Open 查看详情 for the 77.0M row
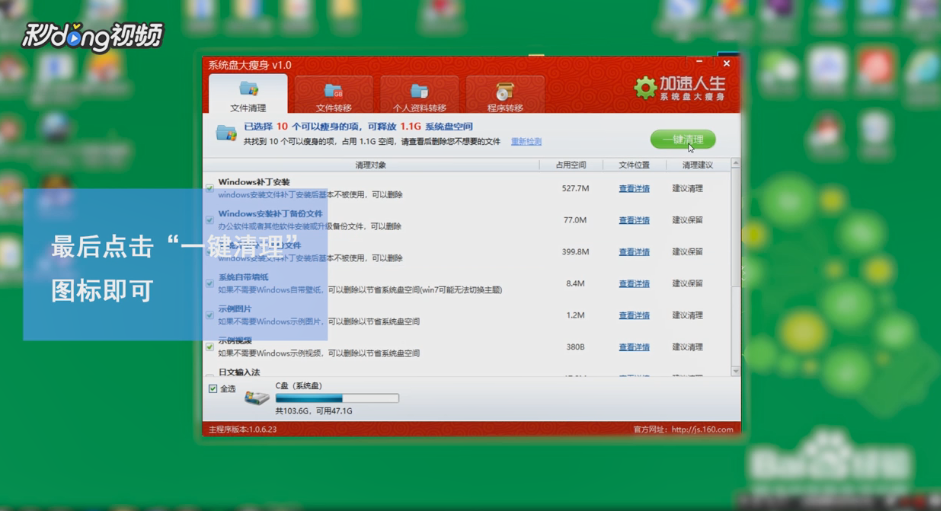This screenshot has width=941, height=511. (634, 220)
